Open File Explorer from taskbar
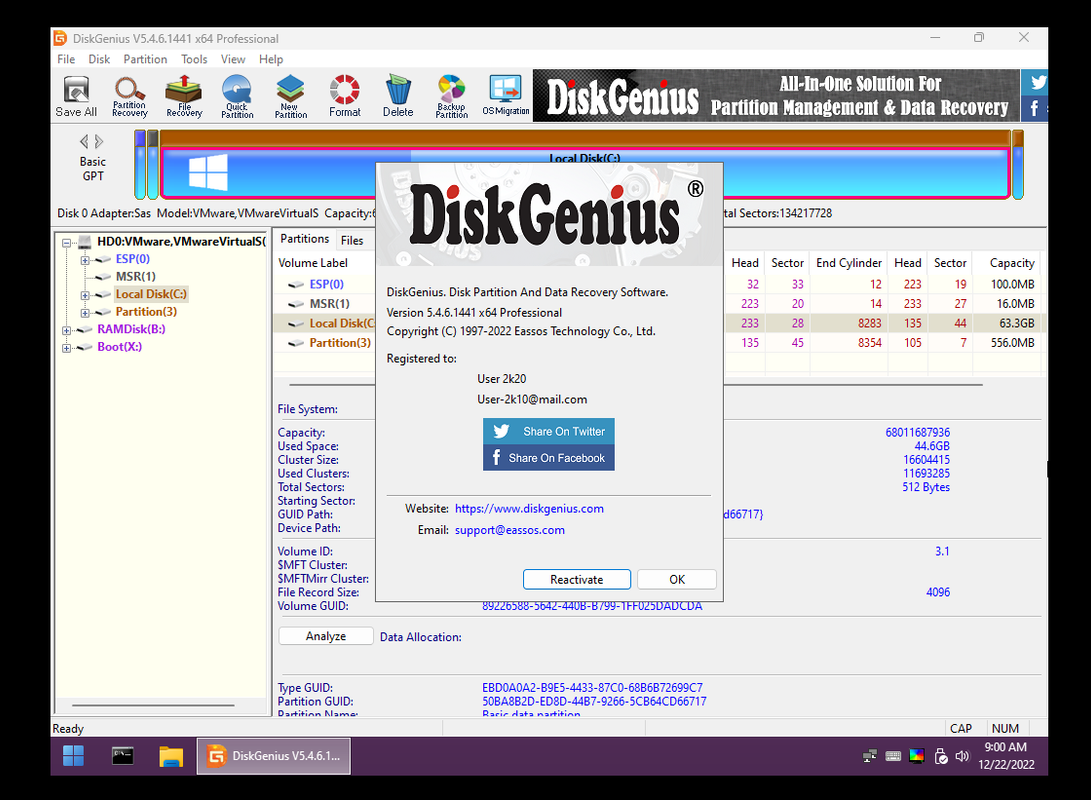1091x800 pixels. click(171, 755)
